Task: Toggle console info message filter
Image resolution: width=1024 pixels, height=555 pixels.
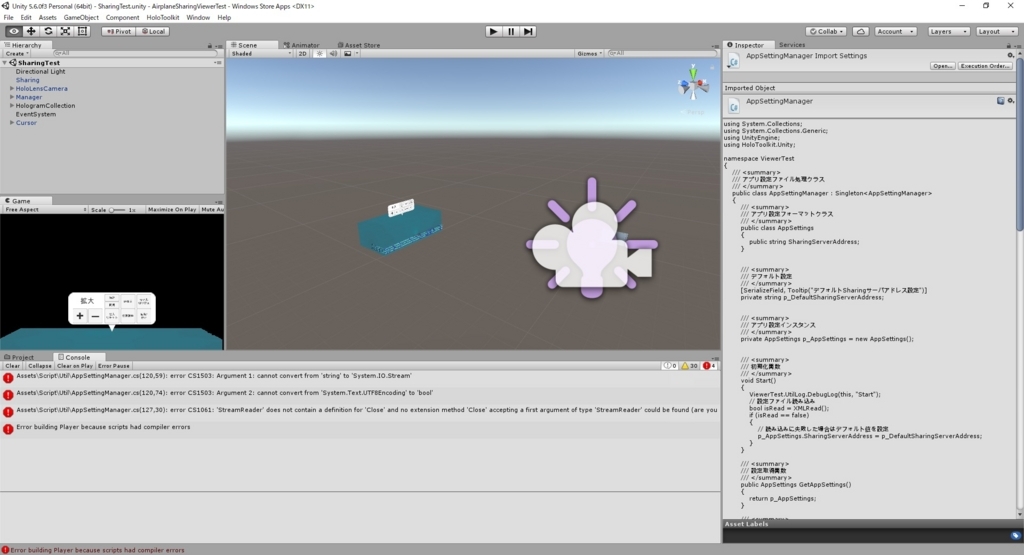Action: 670,366
